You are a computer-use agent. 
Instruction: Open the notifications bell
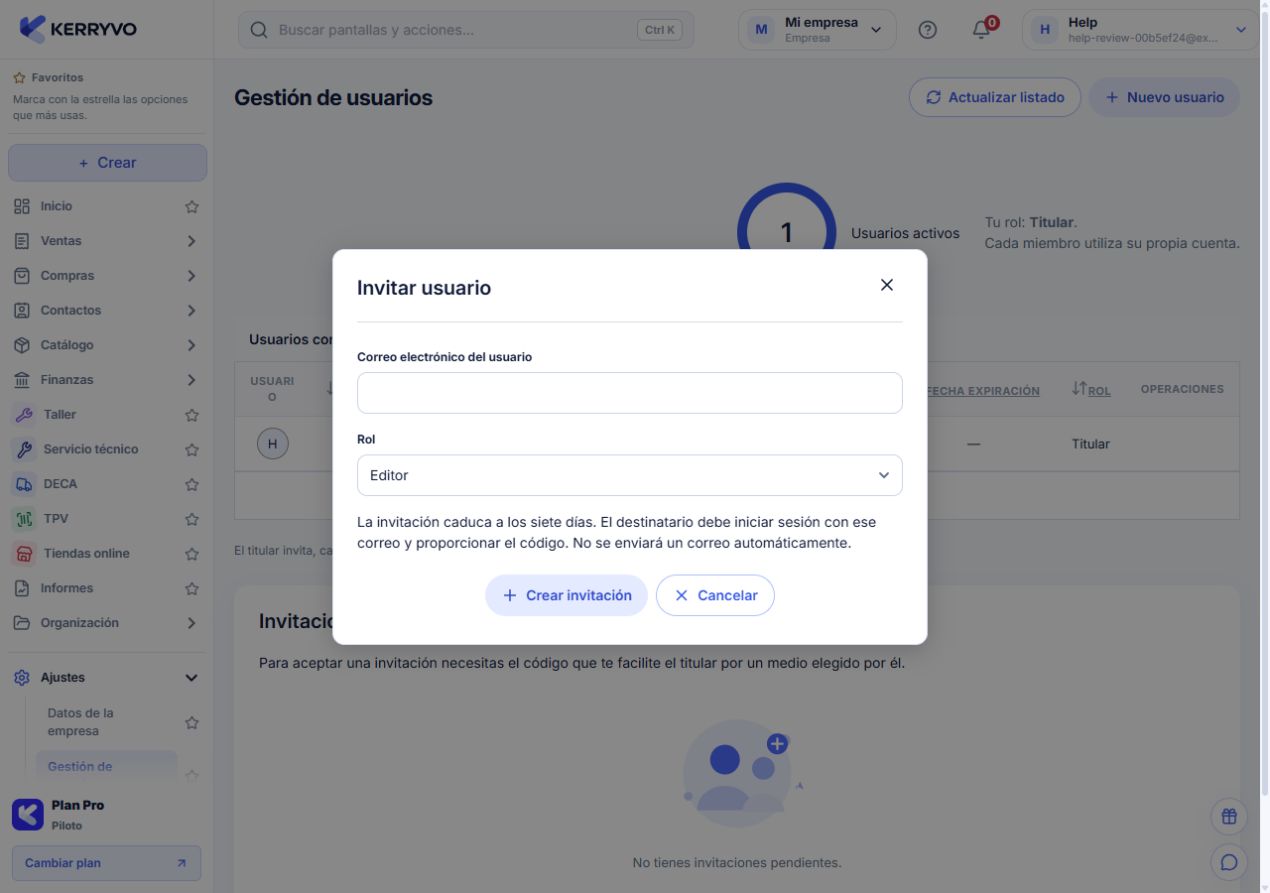(x=983, y=29)
